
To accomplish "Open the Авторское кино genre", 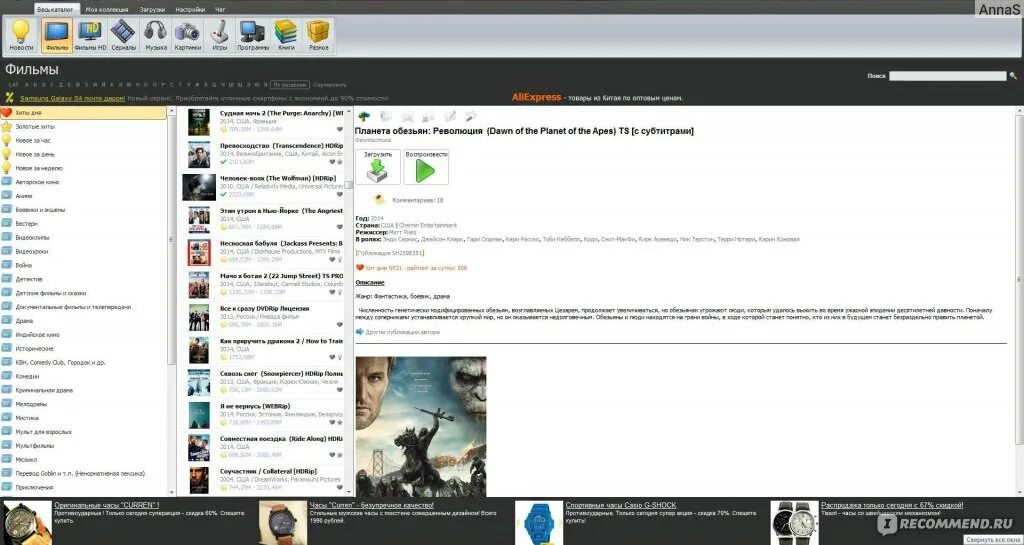I will click(x=84, y=182).
